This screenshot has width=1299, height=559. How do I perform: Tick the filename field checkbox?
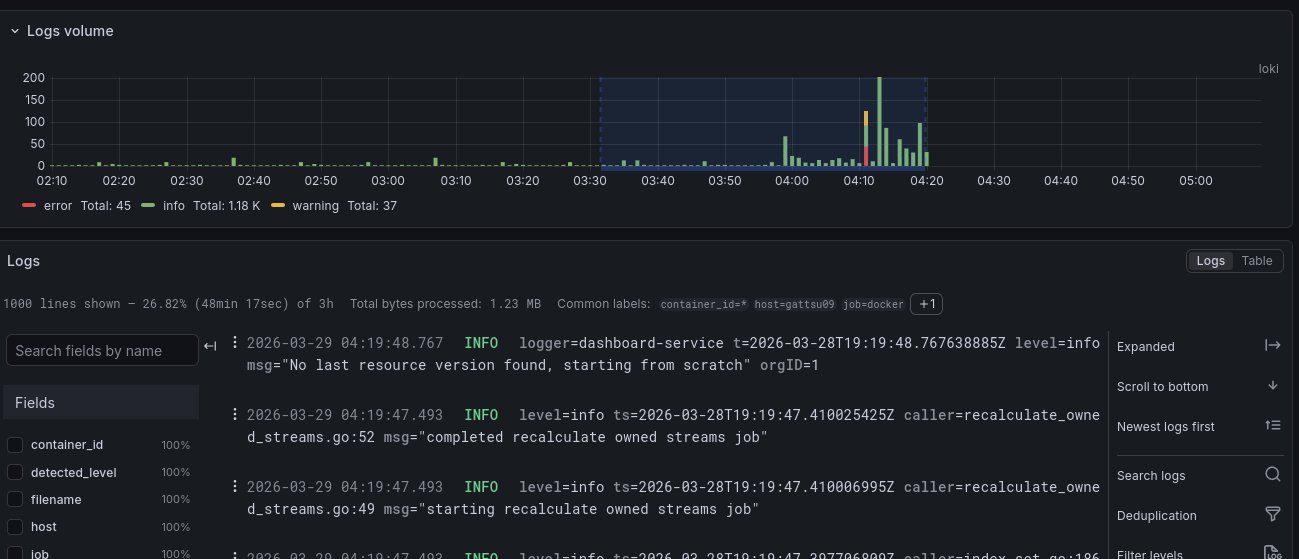(x=15, y=499)
